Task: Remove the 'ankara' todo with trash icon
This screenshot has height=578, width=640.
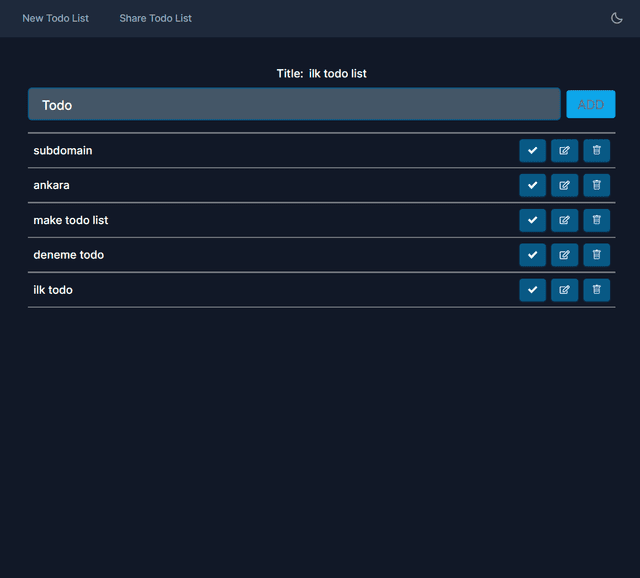Action: coord(596,185)
